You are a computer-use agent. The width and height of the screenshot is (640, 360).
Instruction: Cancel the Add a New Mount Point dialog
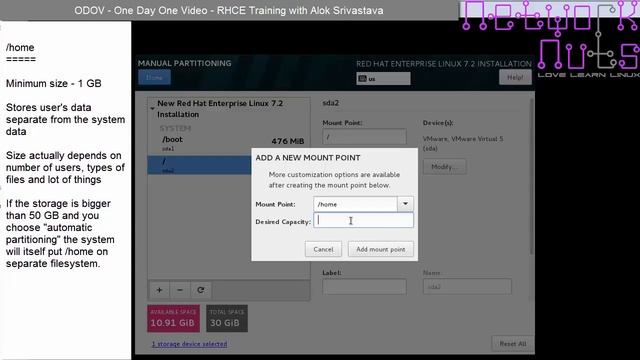(323, 249)
